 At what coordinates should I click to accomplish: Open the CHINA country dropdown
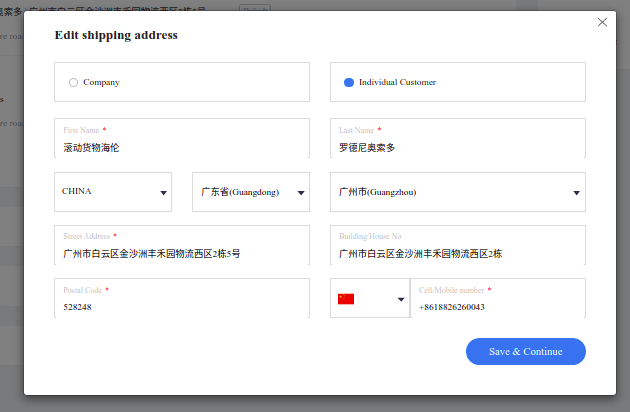(115, 192)
